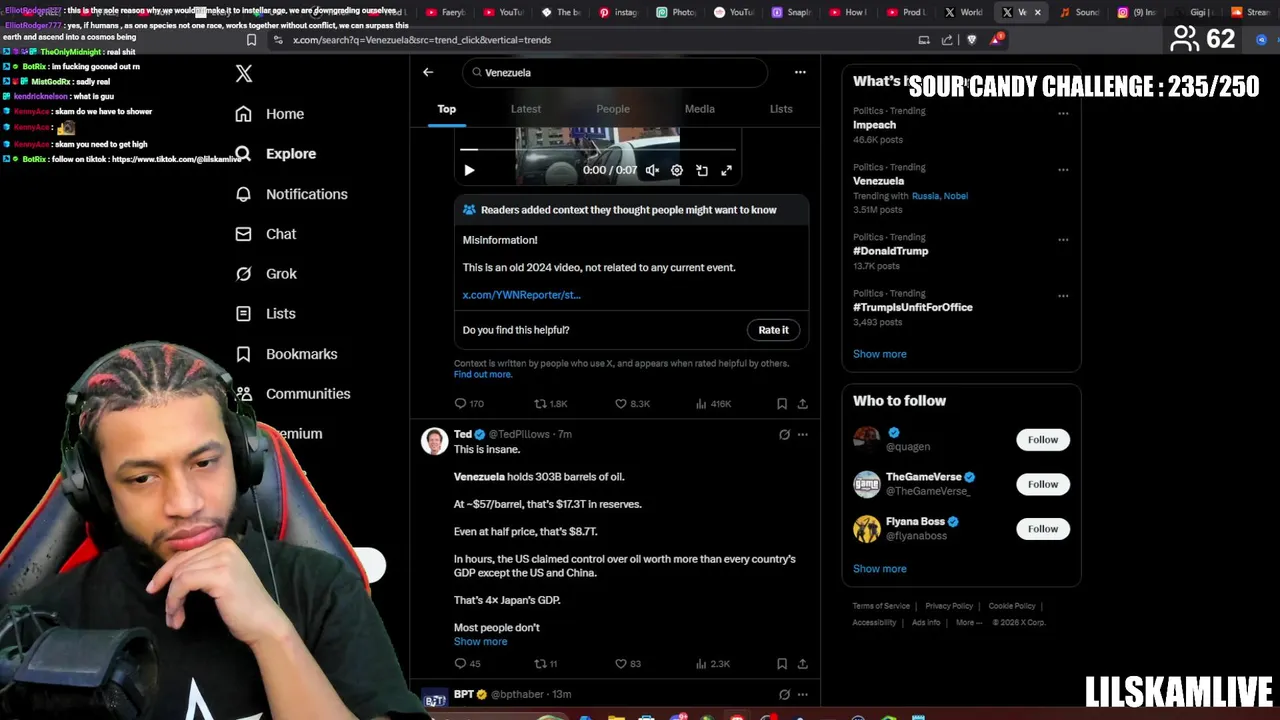
Task: Open video settings gear
Action: pyautogui.click(x=677, y=170)
